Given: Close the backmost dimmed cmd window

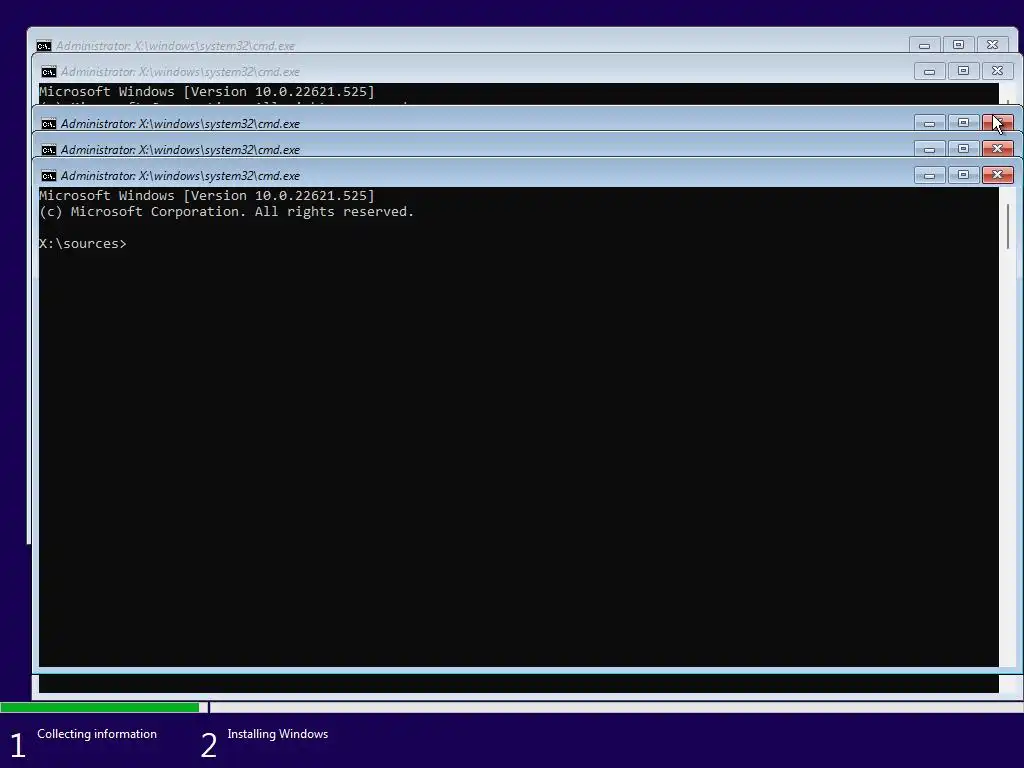Looking at the screenshot, I should (992, 45).
